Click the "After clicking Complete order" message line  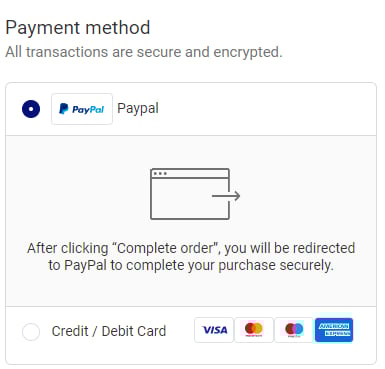(x=191, y=248)
